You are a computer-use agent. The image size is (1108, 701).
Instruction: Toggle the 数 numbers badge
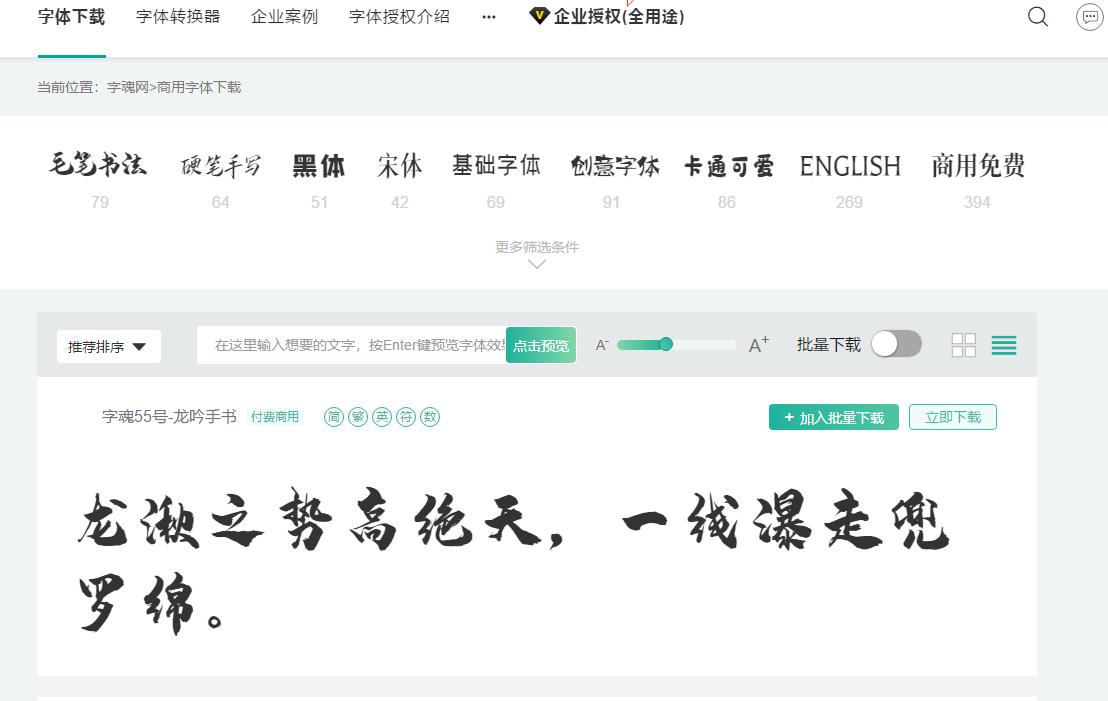tap(429, 417)
